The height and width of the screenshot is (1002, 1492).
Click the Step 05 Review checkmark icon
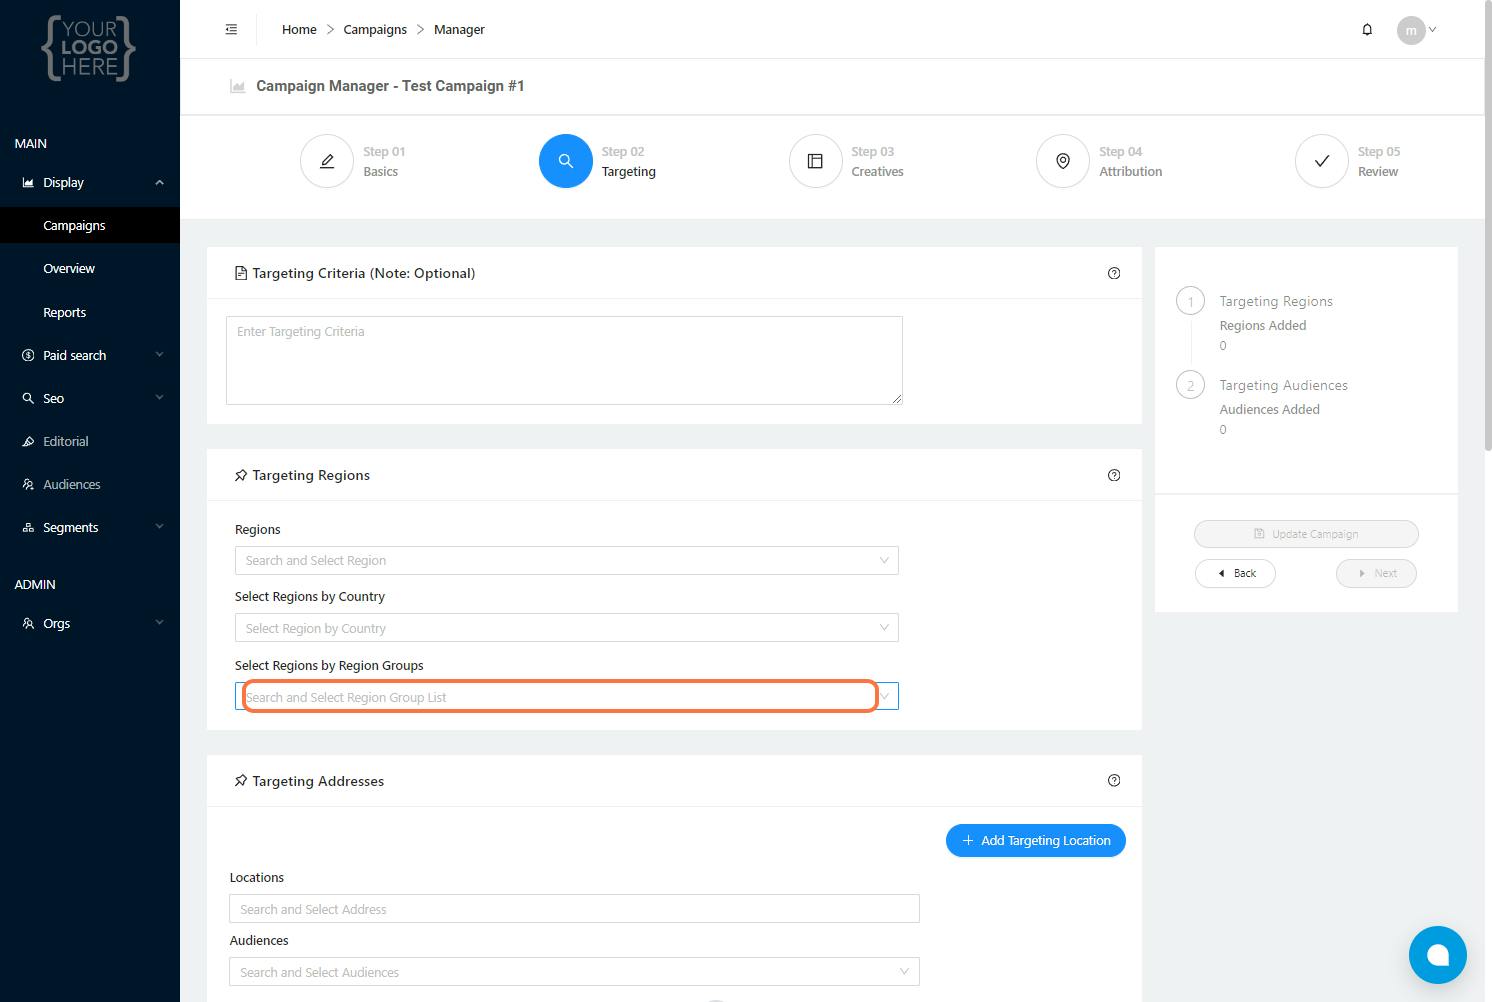(1322, 161)
